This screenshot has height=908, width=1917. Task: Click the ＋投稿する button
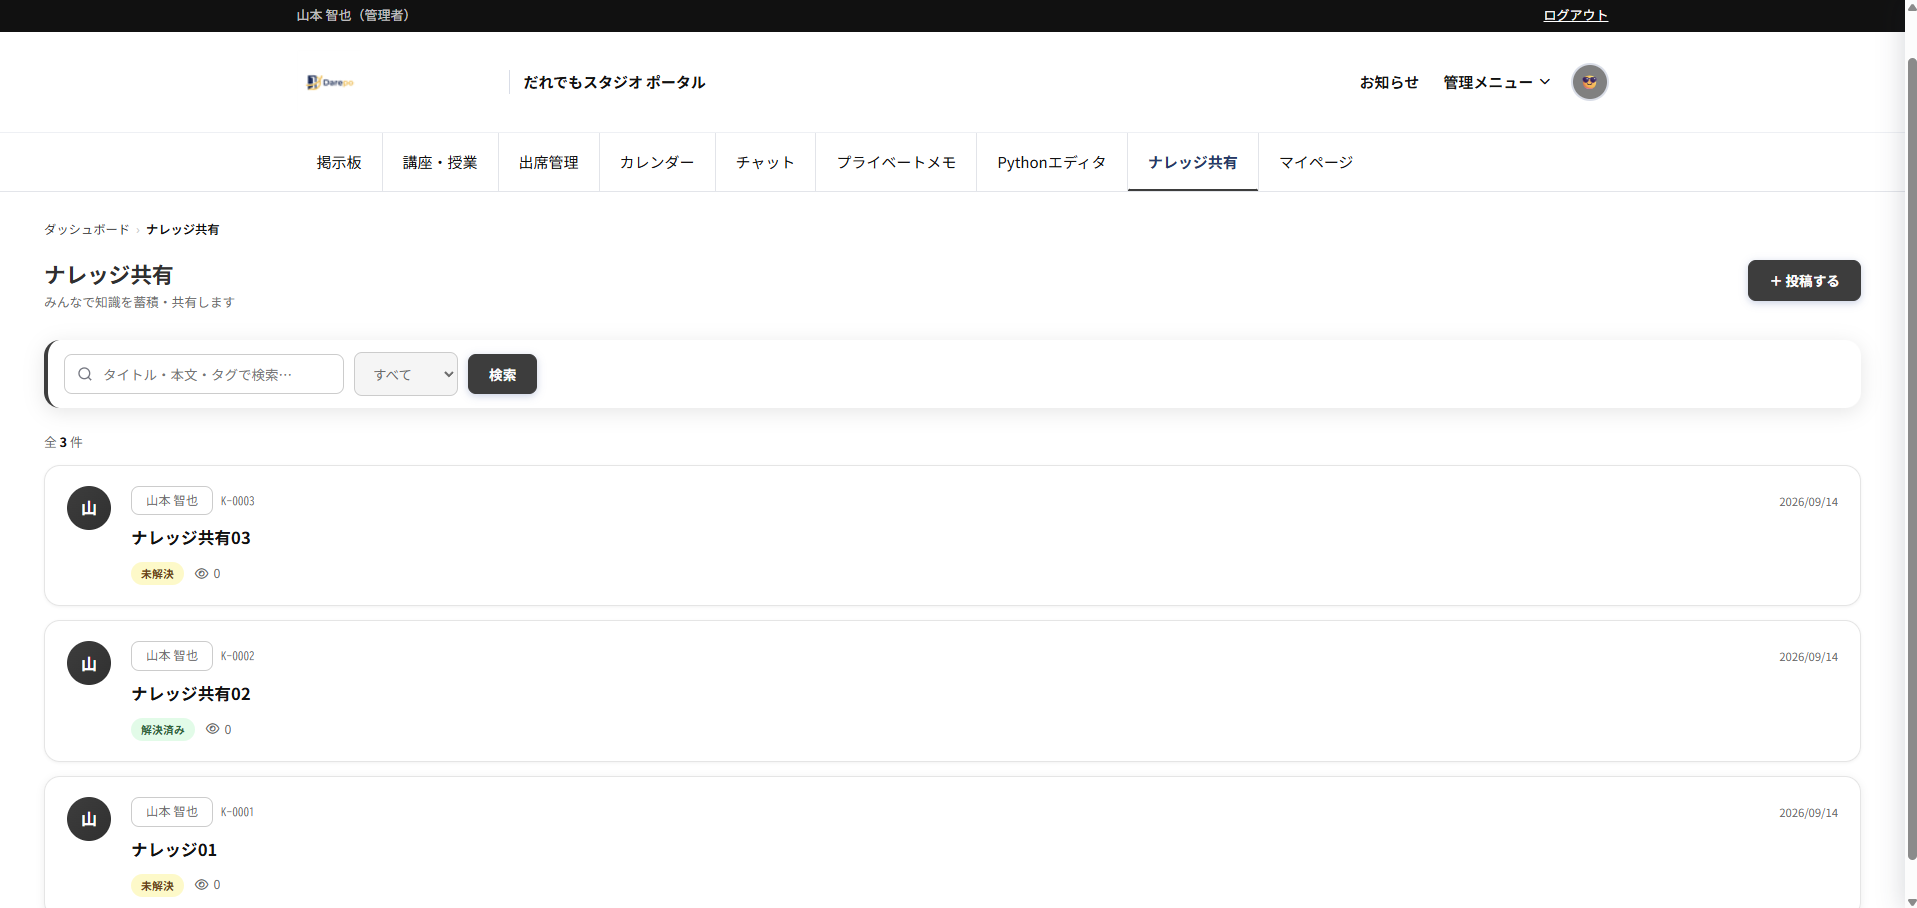(x=1804, y=281)
